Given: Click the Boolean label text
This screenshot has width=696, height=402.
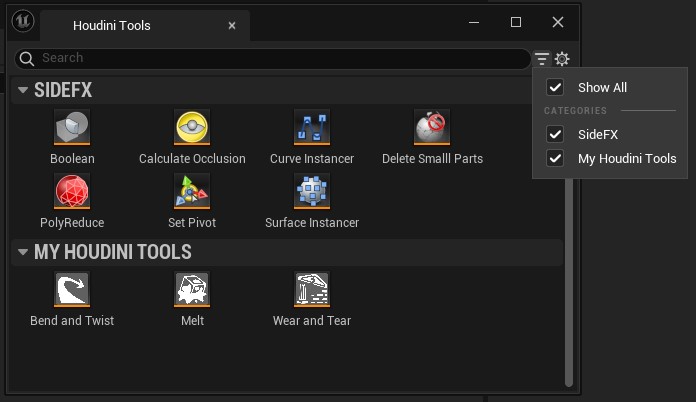Looking at the screenshot, I should pos(72,159).
